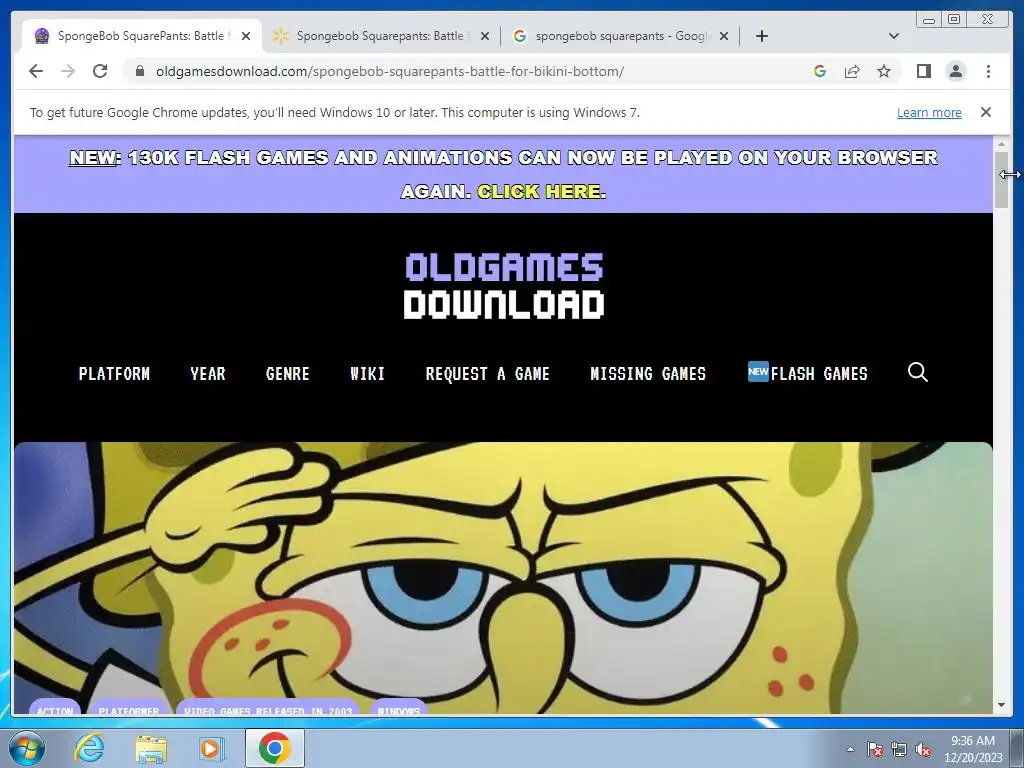Open REQUEST A GAME page
1024x768 pixels.
488,374
